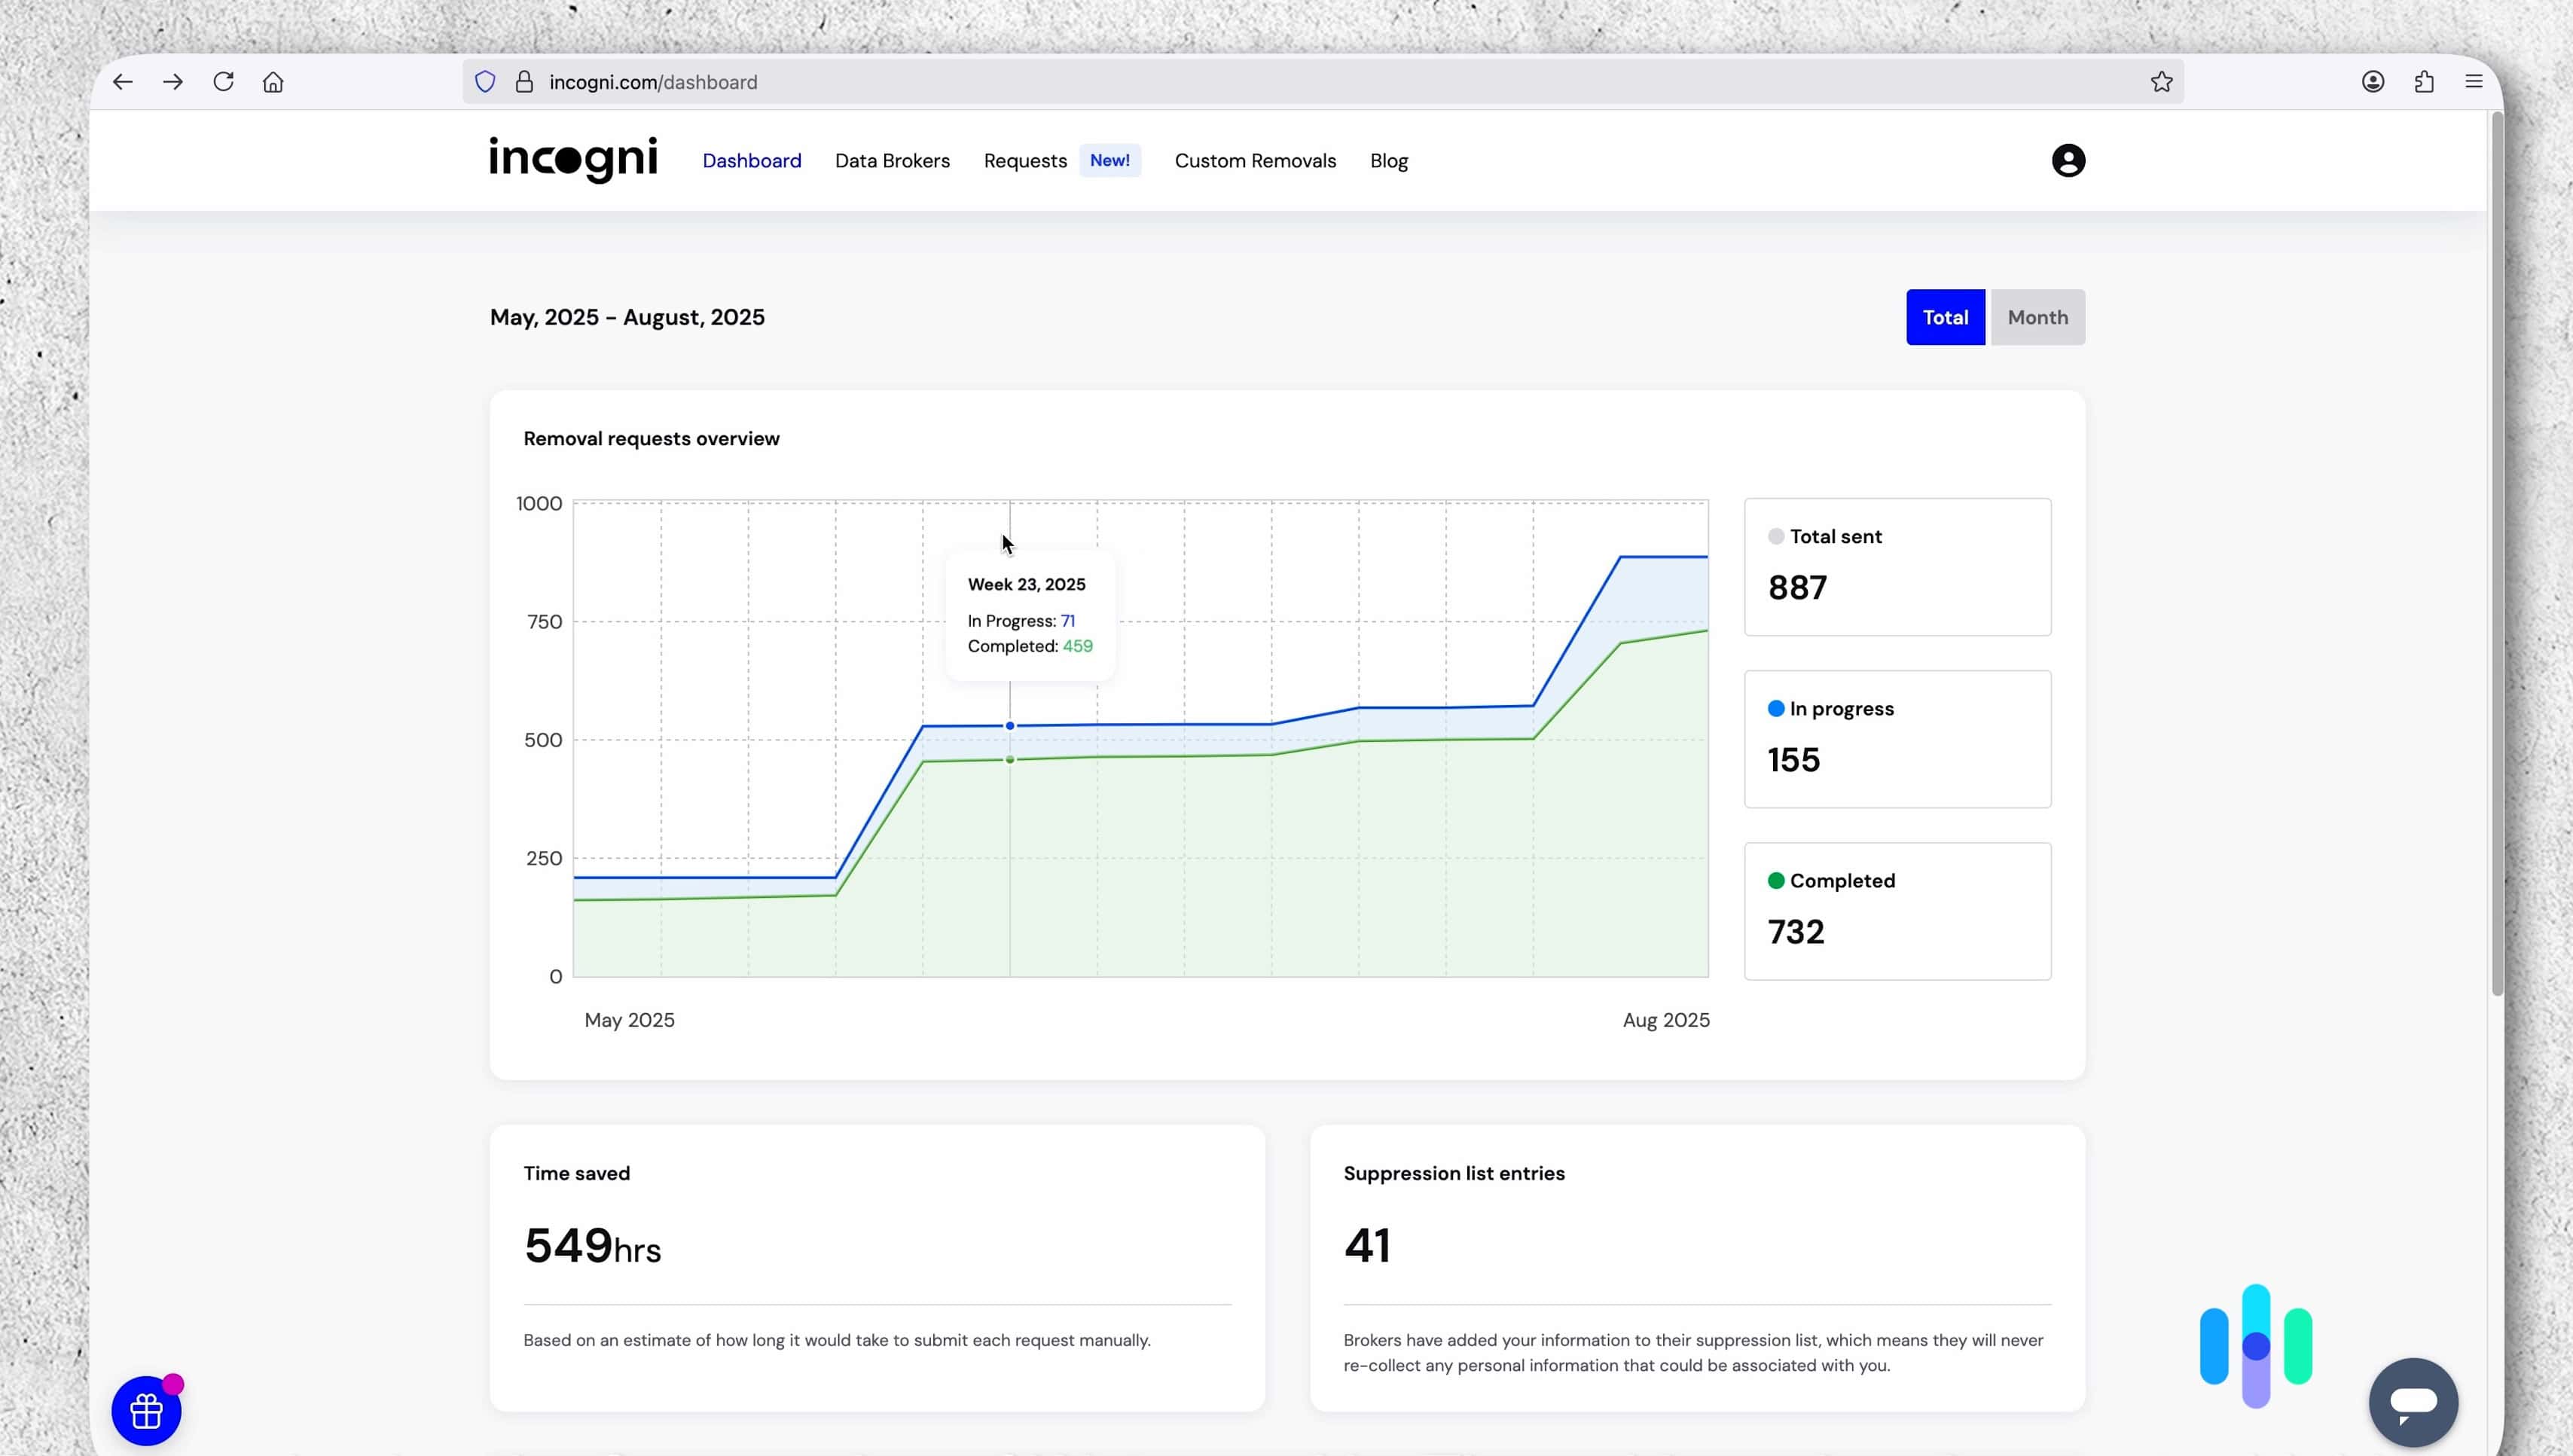Click inside the address bar
Image resolution: width=2573 pixels, height=1456 pixels.
click(900, 81)
